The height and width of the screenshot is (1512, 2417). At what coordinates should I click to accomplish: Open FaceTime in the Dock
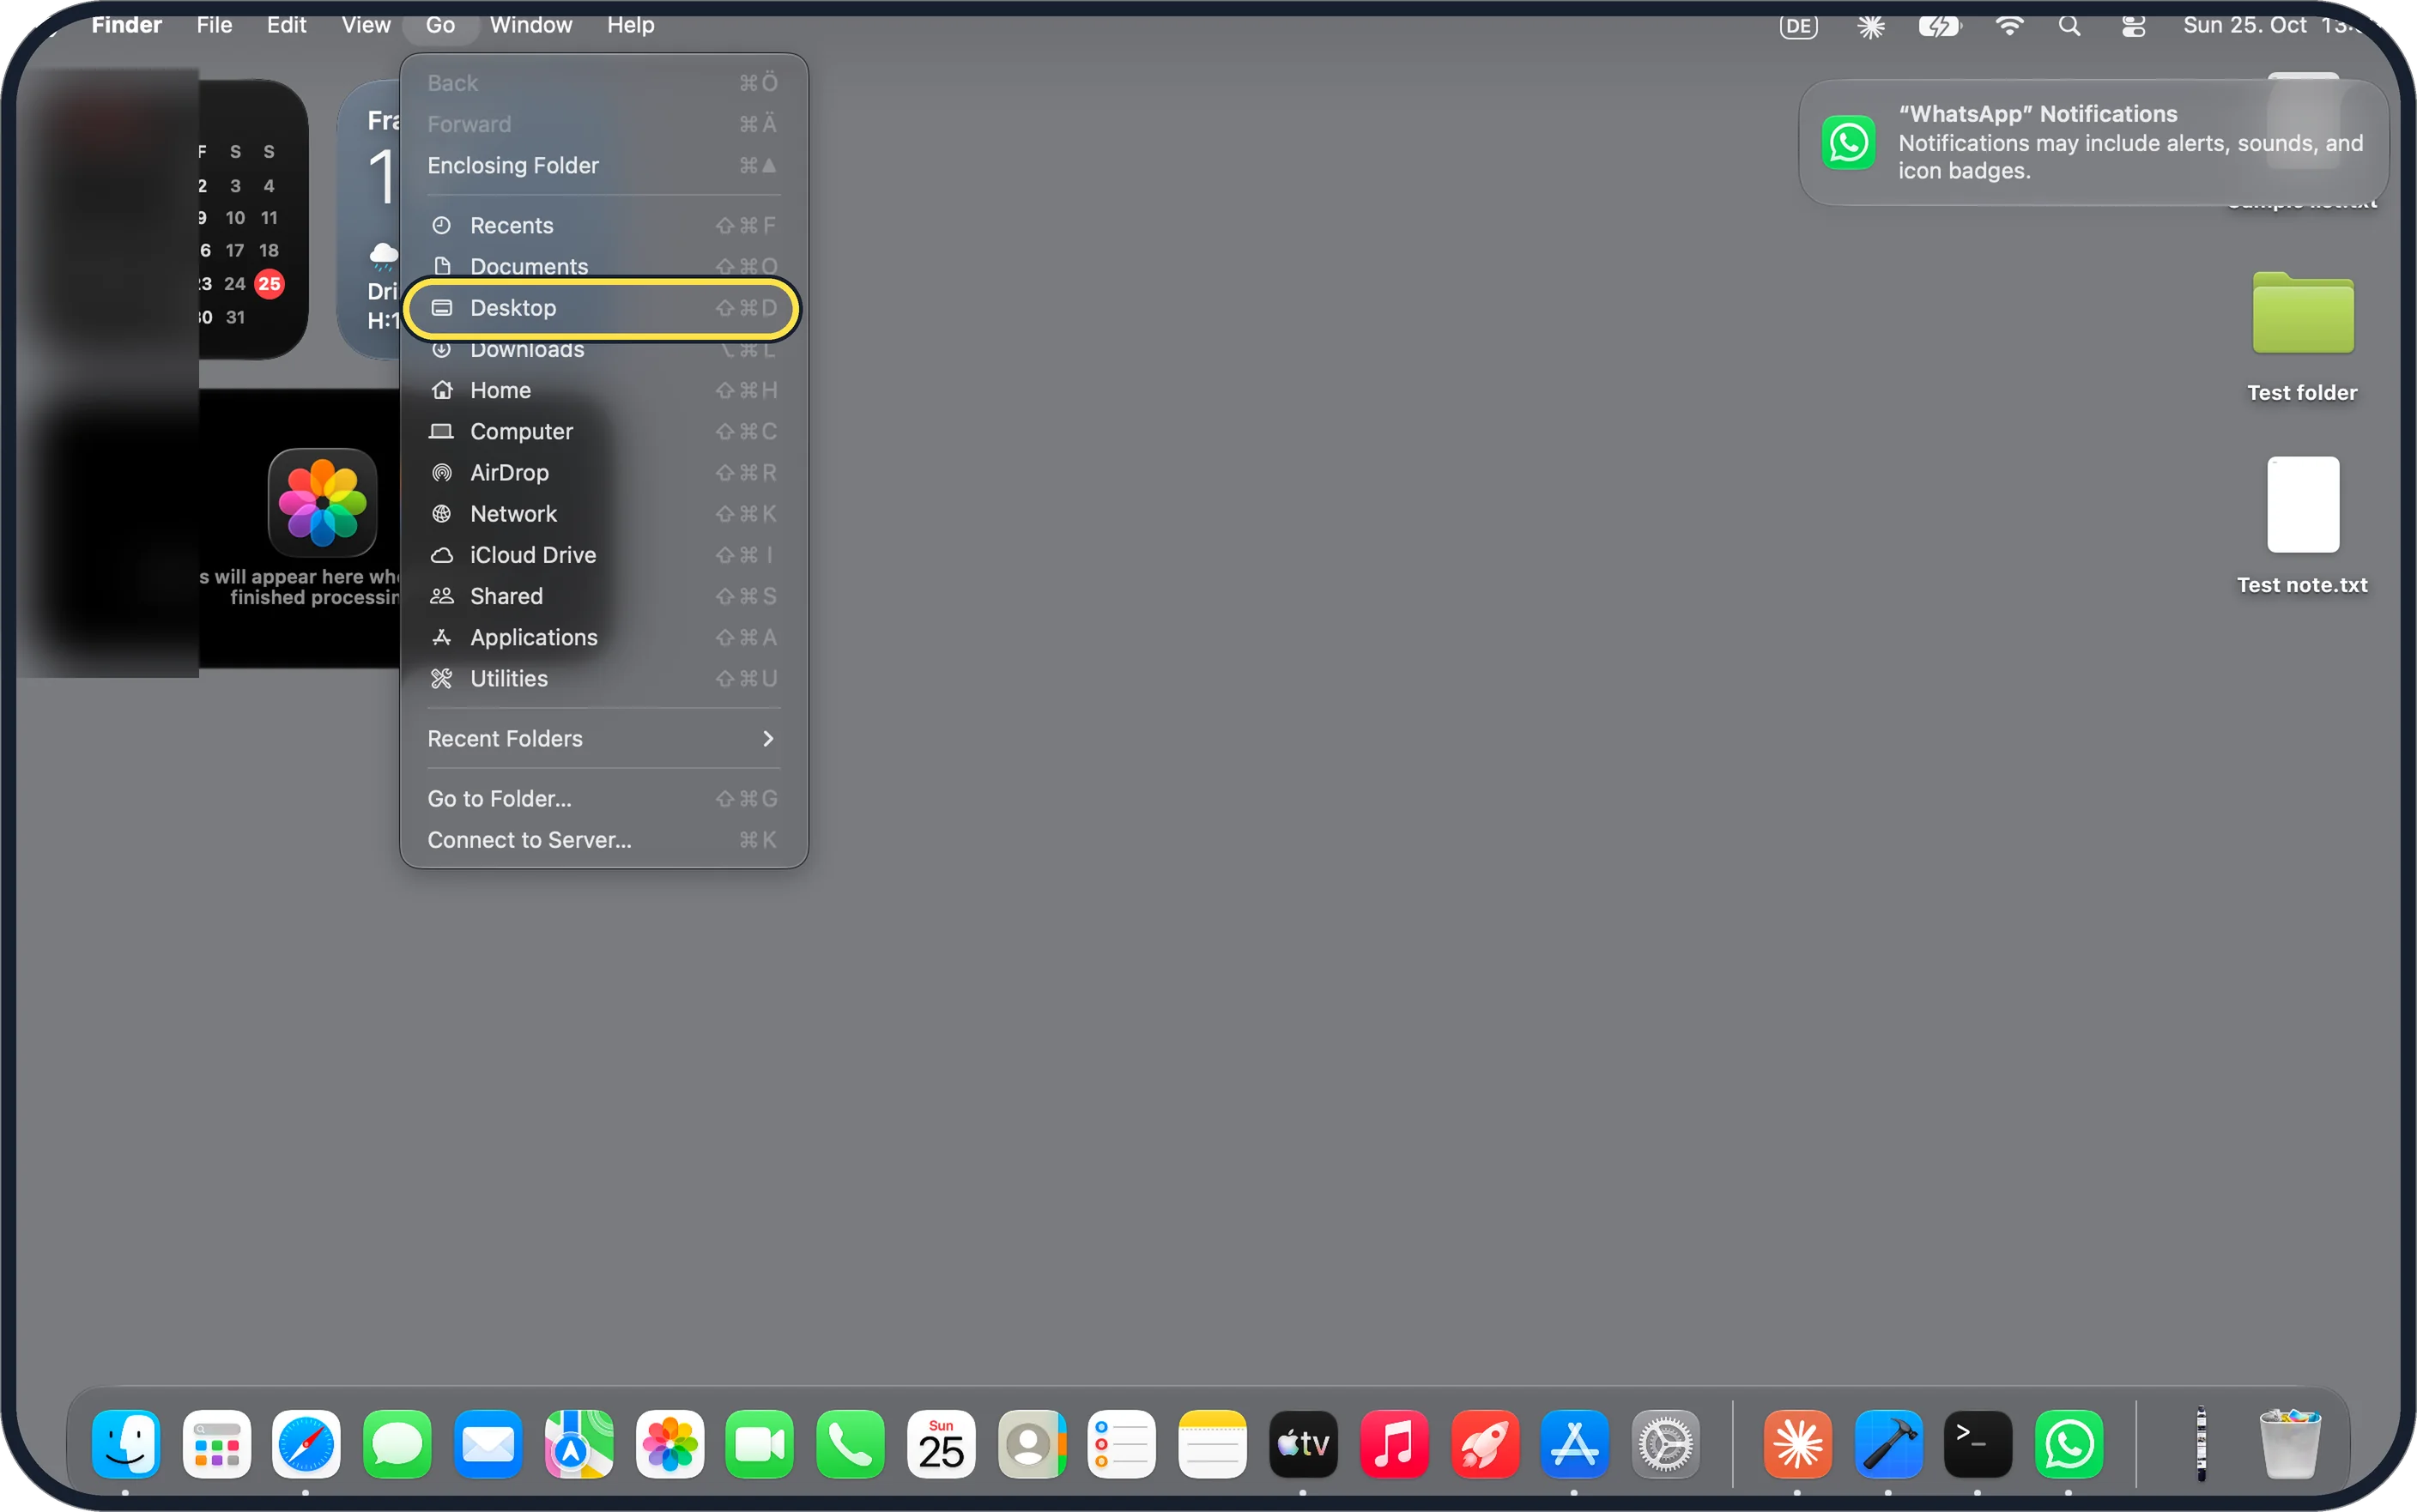pyautogui.click(x=760, y=1444)
